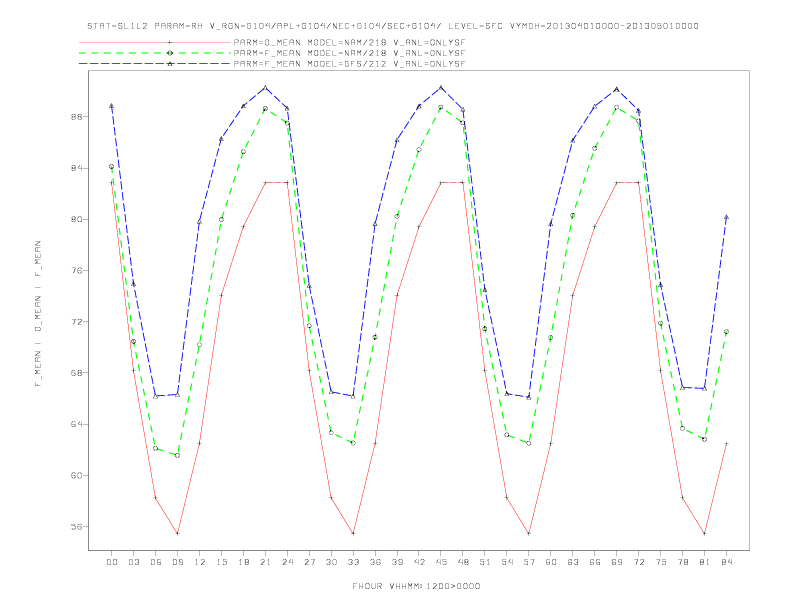Screen dimensions: 792x612
Task: Click x-axis tick label 30
Action: pos(331,562)
